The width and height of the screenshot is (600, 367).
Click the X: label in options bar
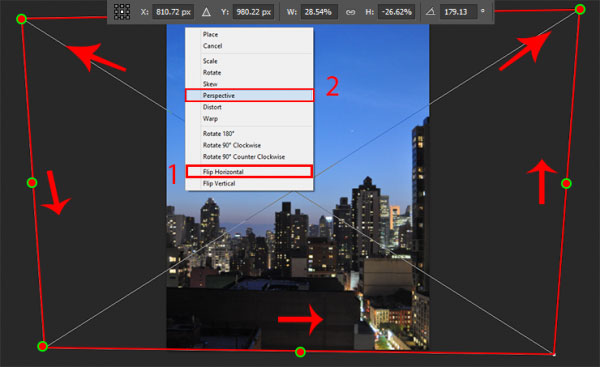[144, 12]
